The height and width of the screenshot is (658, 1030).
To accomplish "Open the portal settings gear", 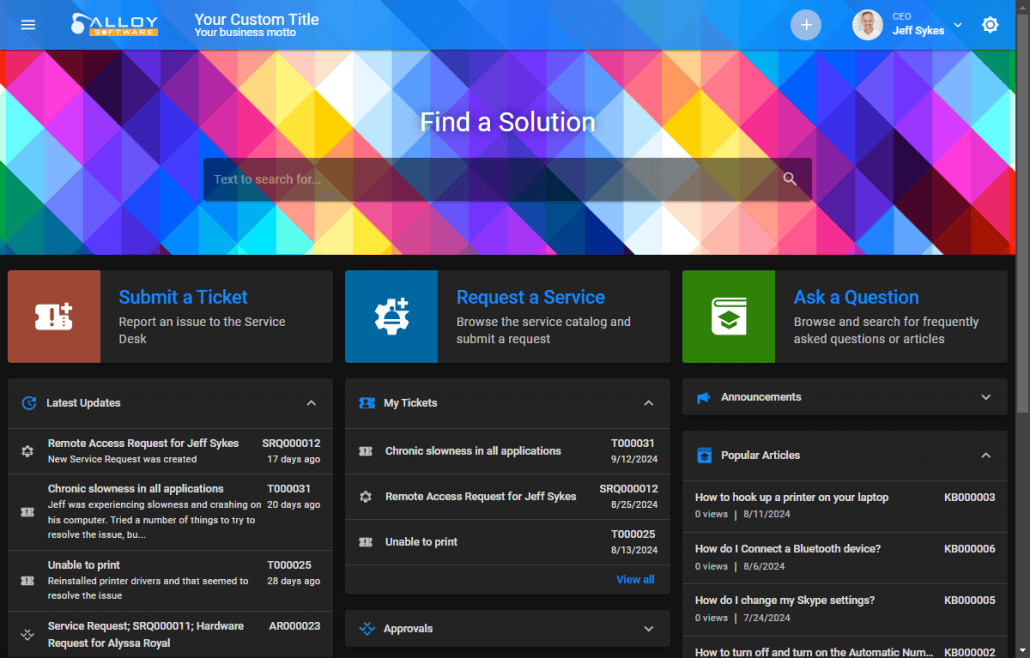I will (x=990, y=24).
